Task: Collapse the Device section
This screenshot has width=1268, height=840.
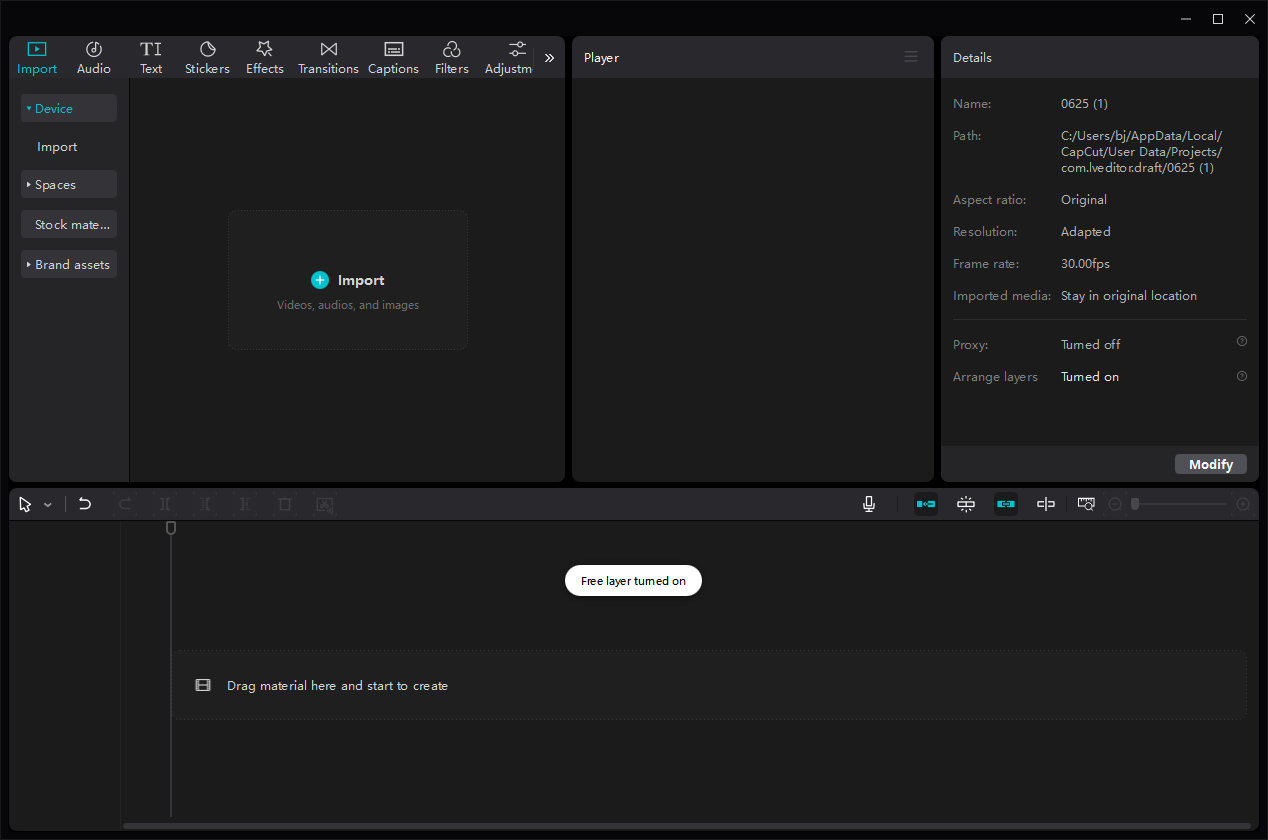Action: (69, 108)
